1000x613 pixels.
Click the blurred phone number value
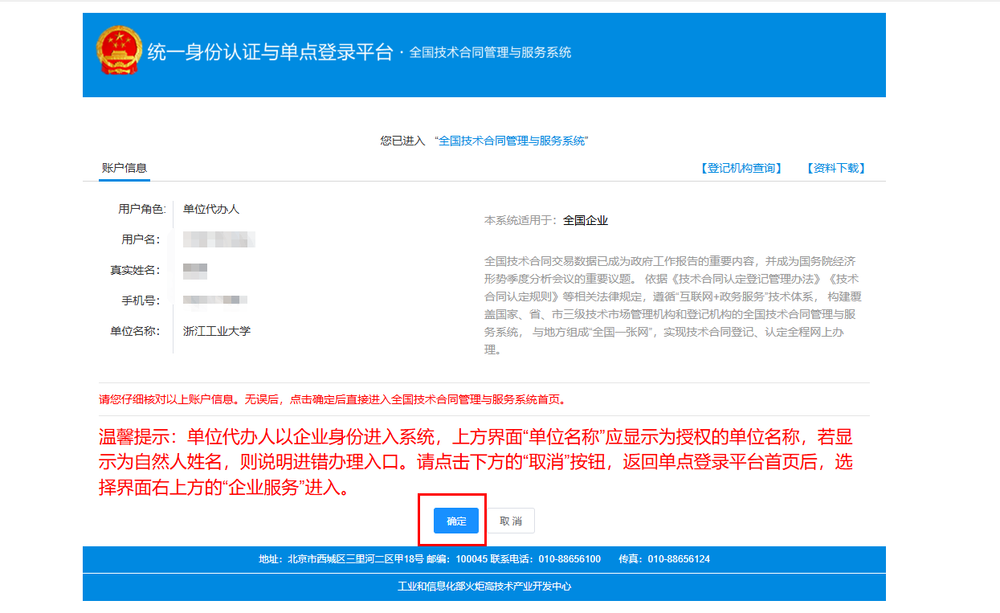click(215, 300)
